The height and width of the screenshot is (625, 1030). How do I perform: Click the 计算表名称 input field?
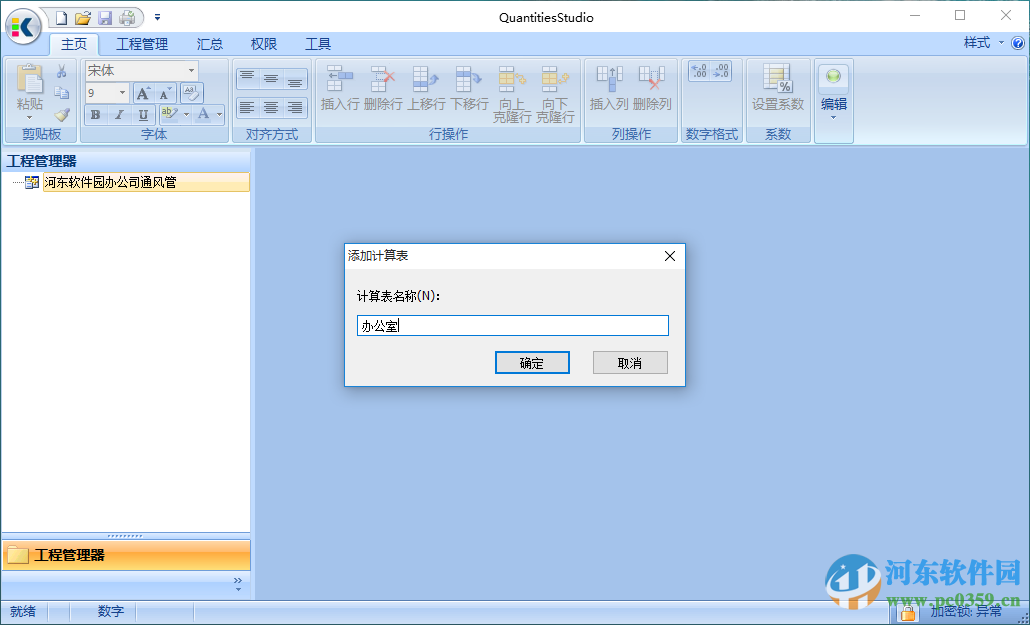(x=512, y=325)
